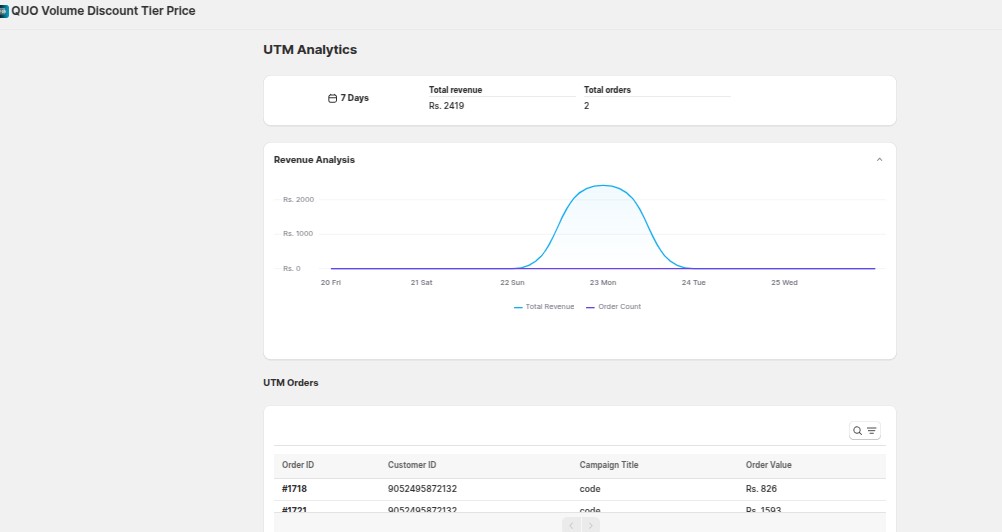Viewport: 1002px width, 532px height.
Task: Click the 23 Mon point on chart axis
Action: (x=602, y=283)
